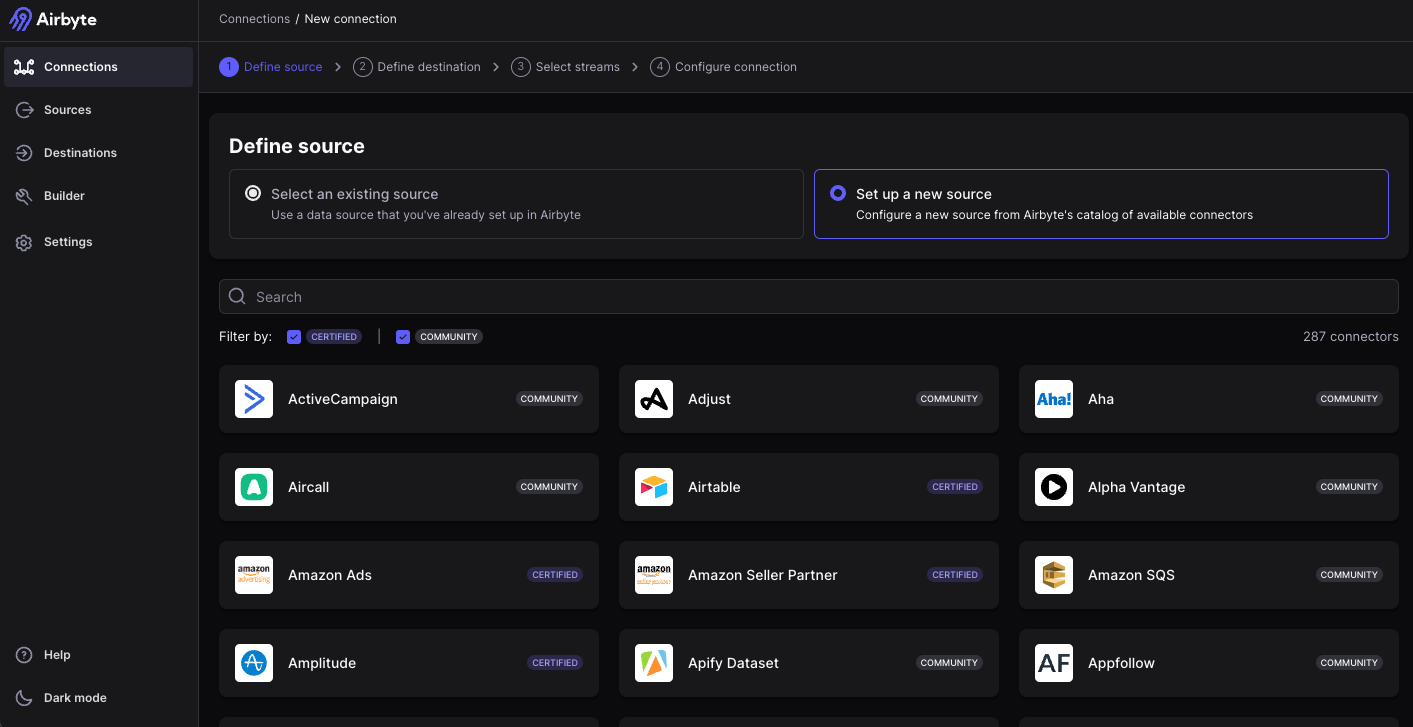
Task: Uncheck the Certified filter checkbox
Action: 294,337
